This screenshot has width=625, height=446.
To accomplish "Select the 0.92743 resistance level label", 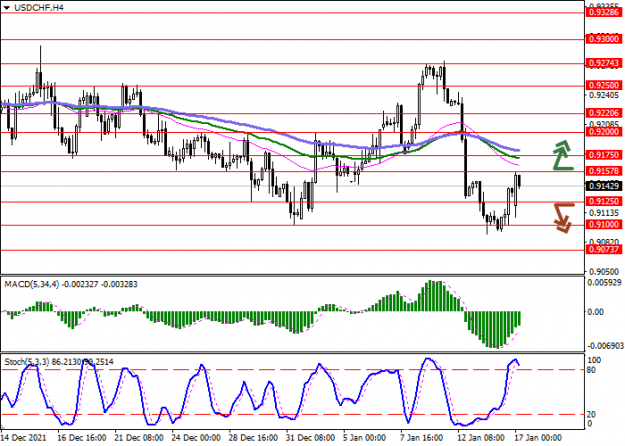I will pyautogui.click(x=604, y=63).
